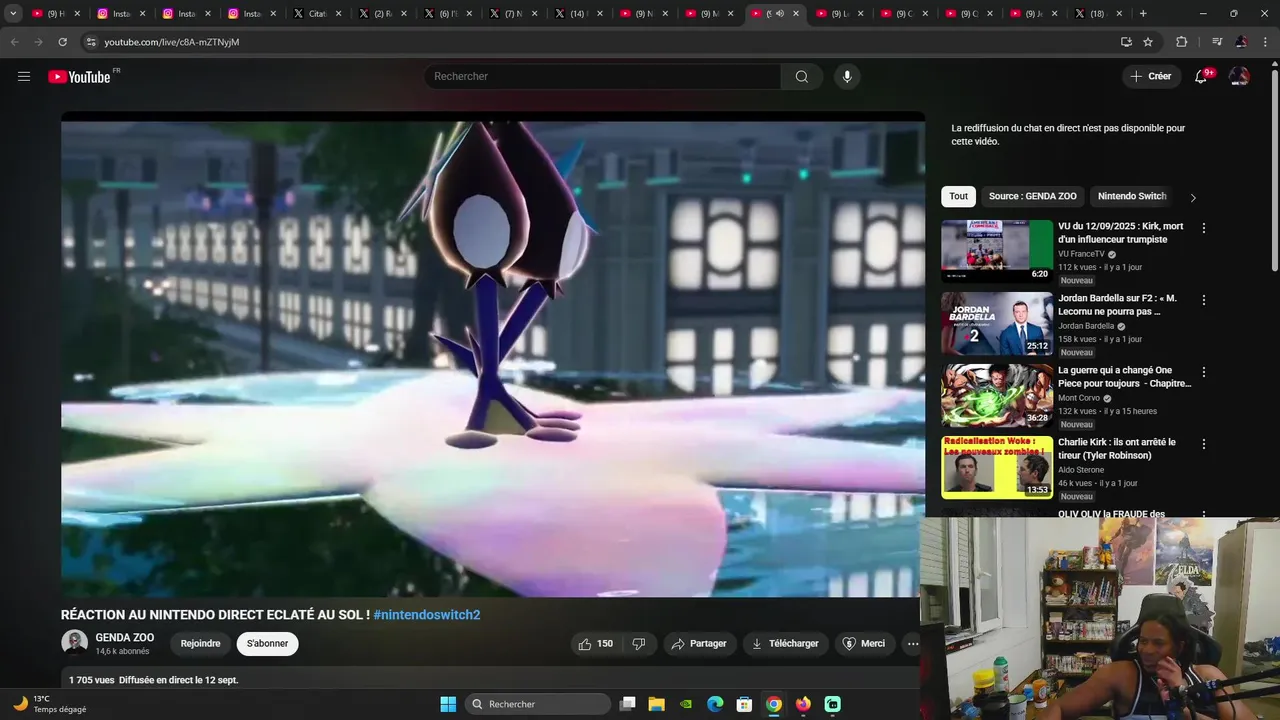Image resolution: width=1280 pixels, height=720 pixels.
Task: Open options menu for One Piece video
Action: pos(1204,372)
